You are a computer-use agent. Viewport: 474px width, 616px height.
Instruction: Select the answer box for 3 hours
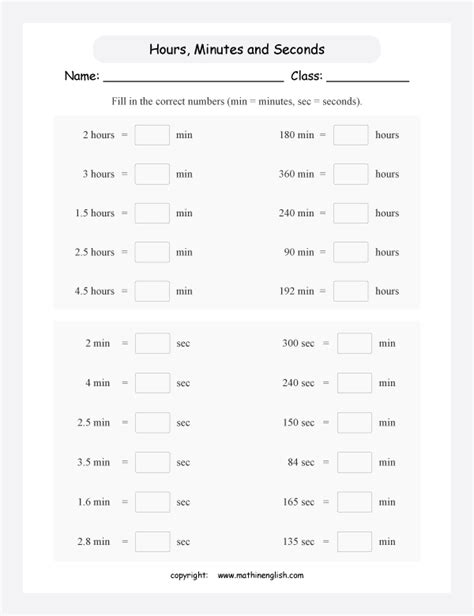pyautogui.click(x=152, y=174)
